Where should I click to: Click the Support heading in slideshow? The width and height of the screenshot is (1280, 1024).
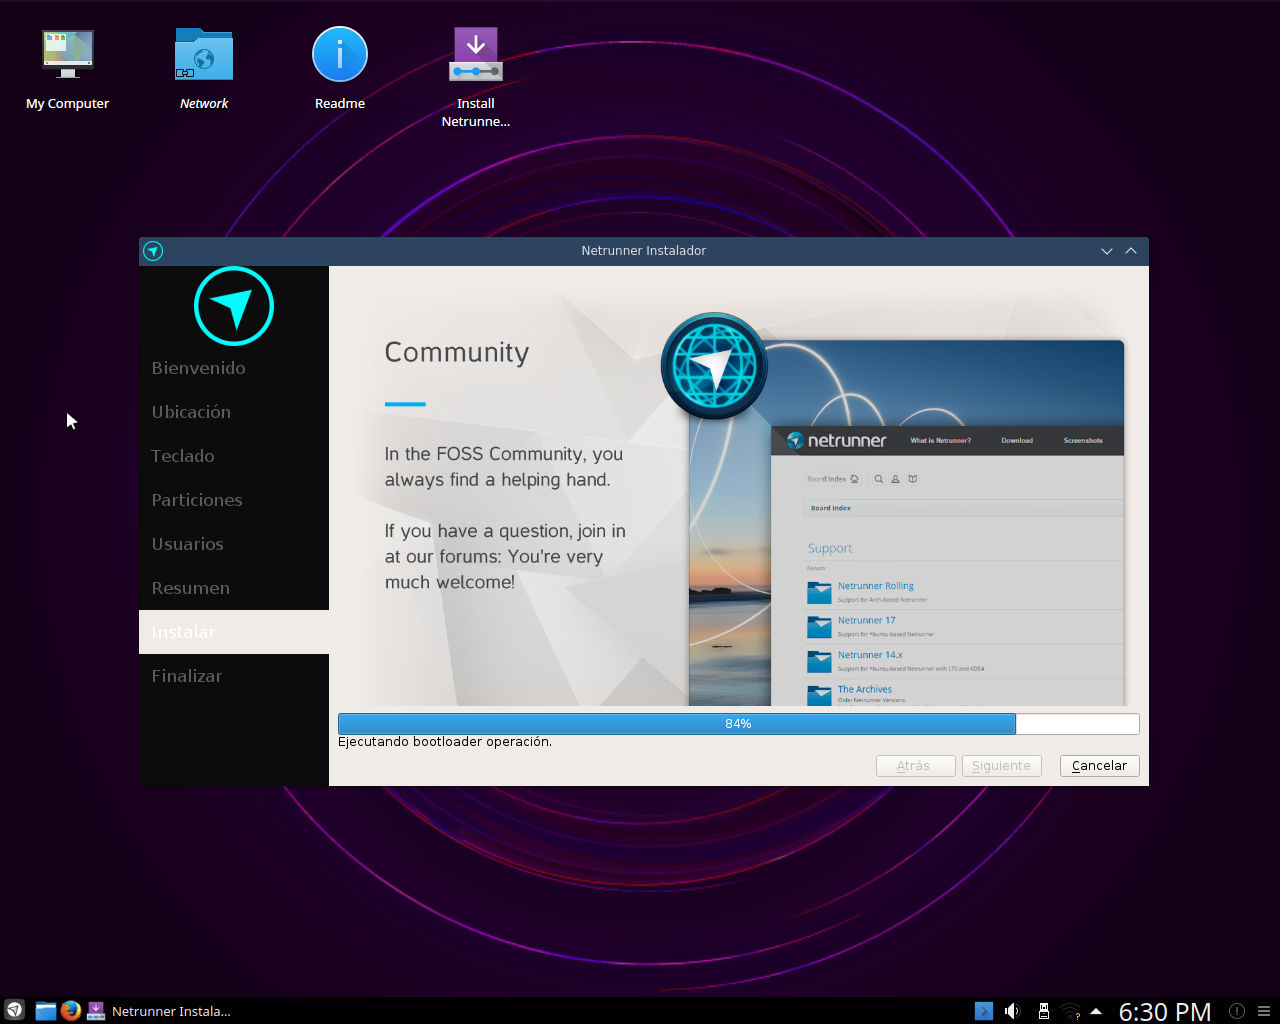[830, 548]
